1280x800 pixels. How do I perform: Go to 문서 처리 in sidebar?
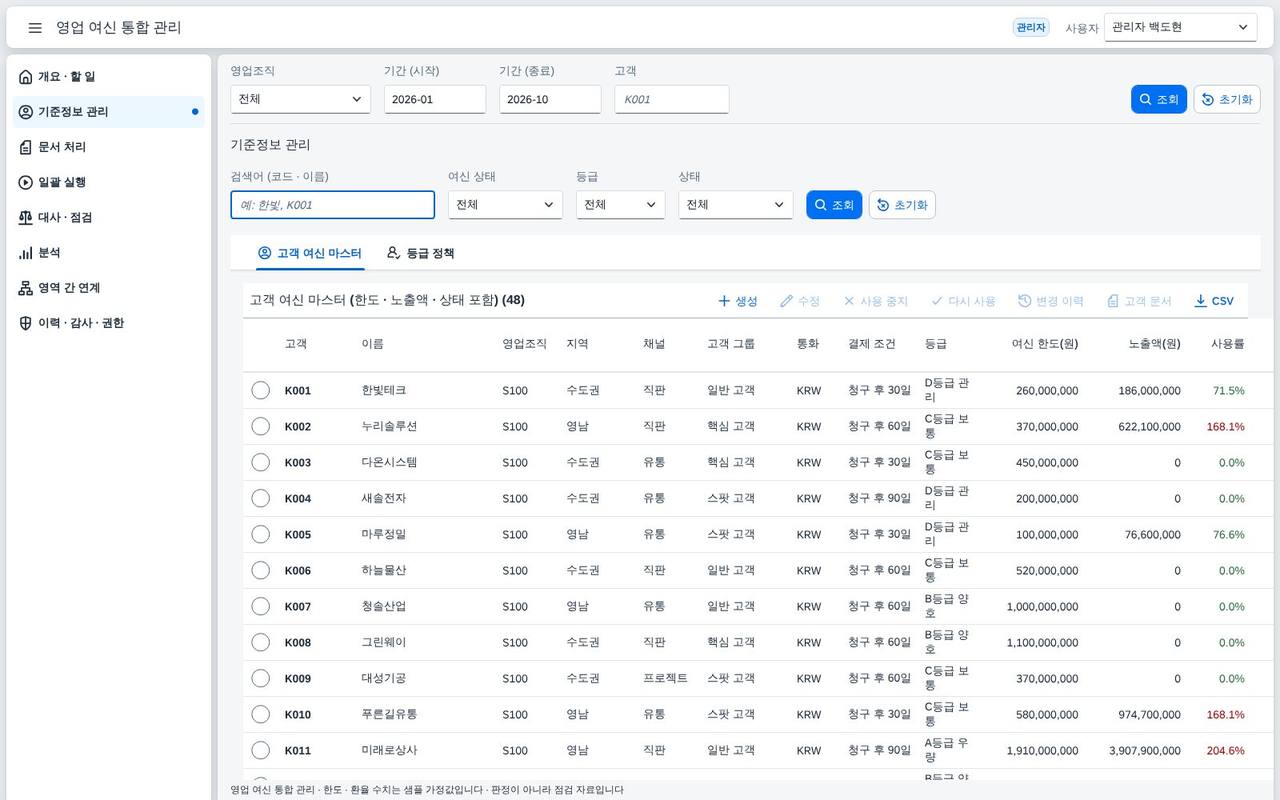tap(110, 147)
